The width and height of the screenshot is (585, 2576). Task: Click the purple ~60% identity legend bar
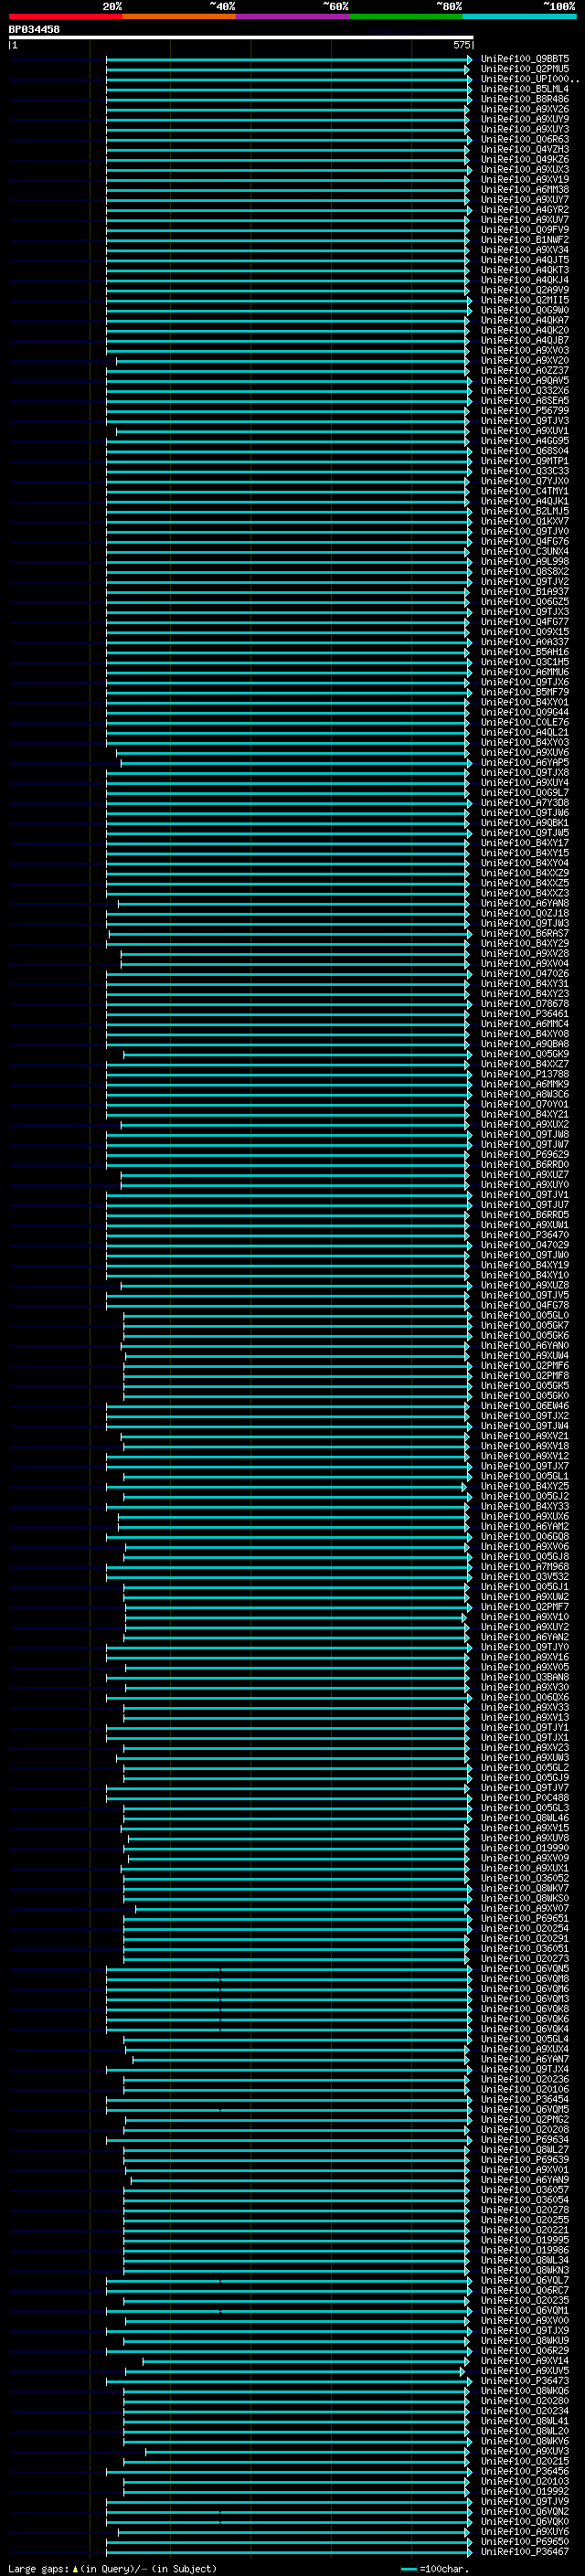pyautogui.click(x=293, y=16)
